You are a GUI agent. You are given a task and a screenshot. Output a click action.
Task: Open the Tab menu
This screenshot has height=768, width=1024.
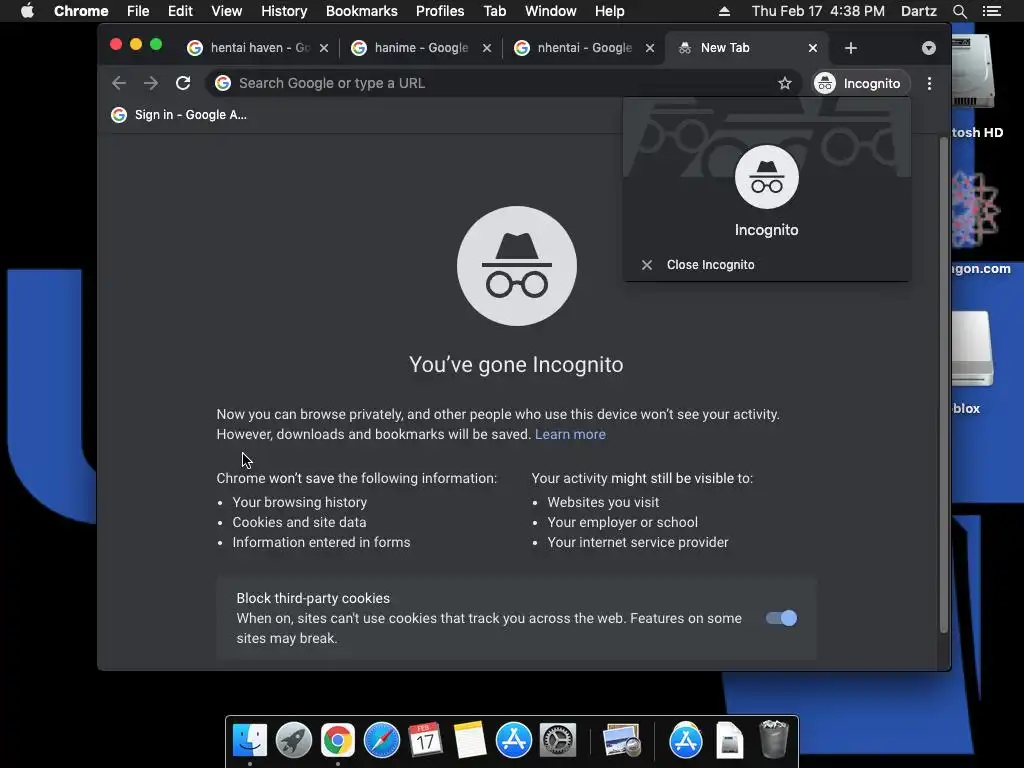point(495,11)
